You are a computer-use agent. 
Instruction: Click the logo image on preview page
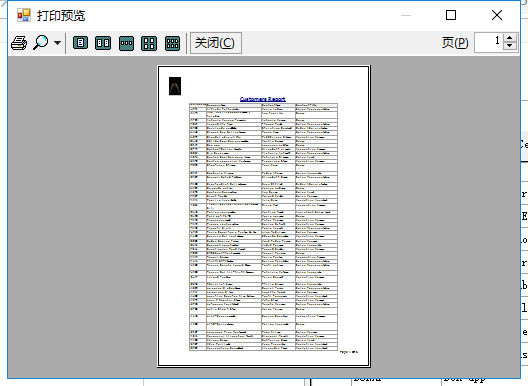coord(175,86)
